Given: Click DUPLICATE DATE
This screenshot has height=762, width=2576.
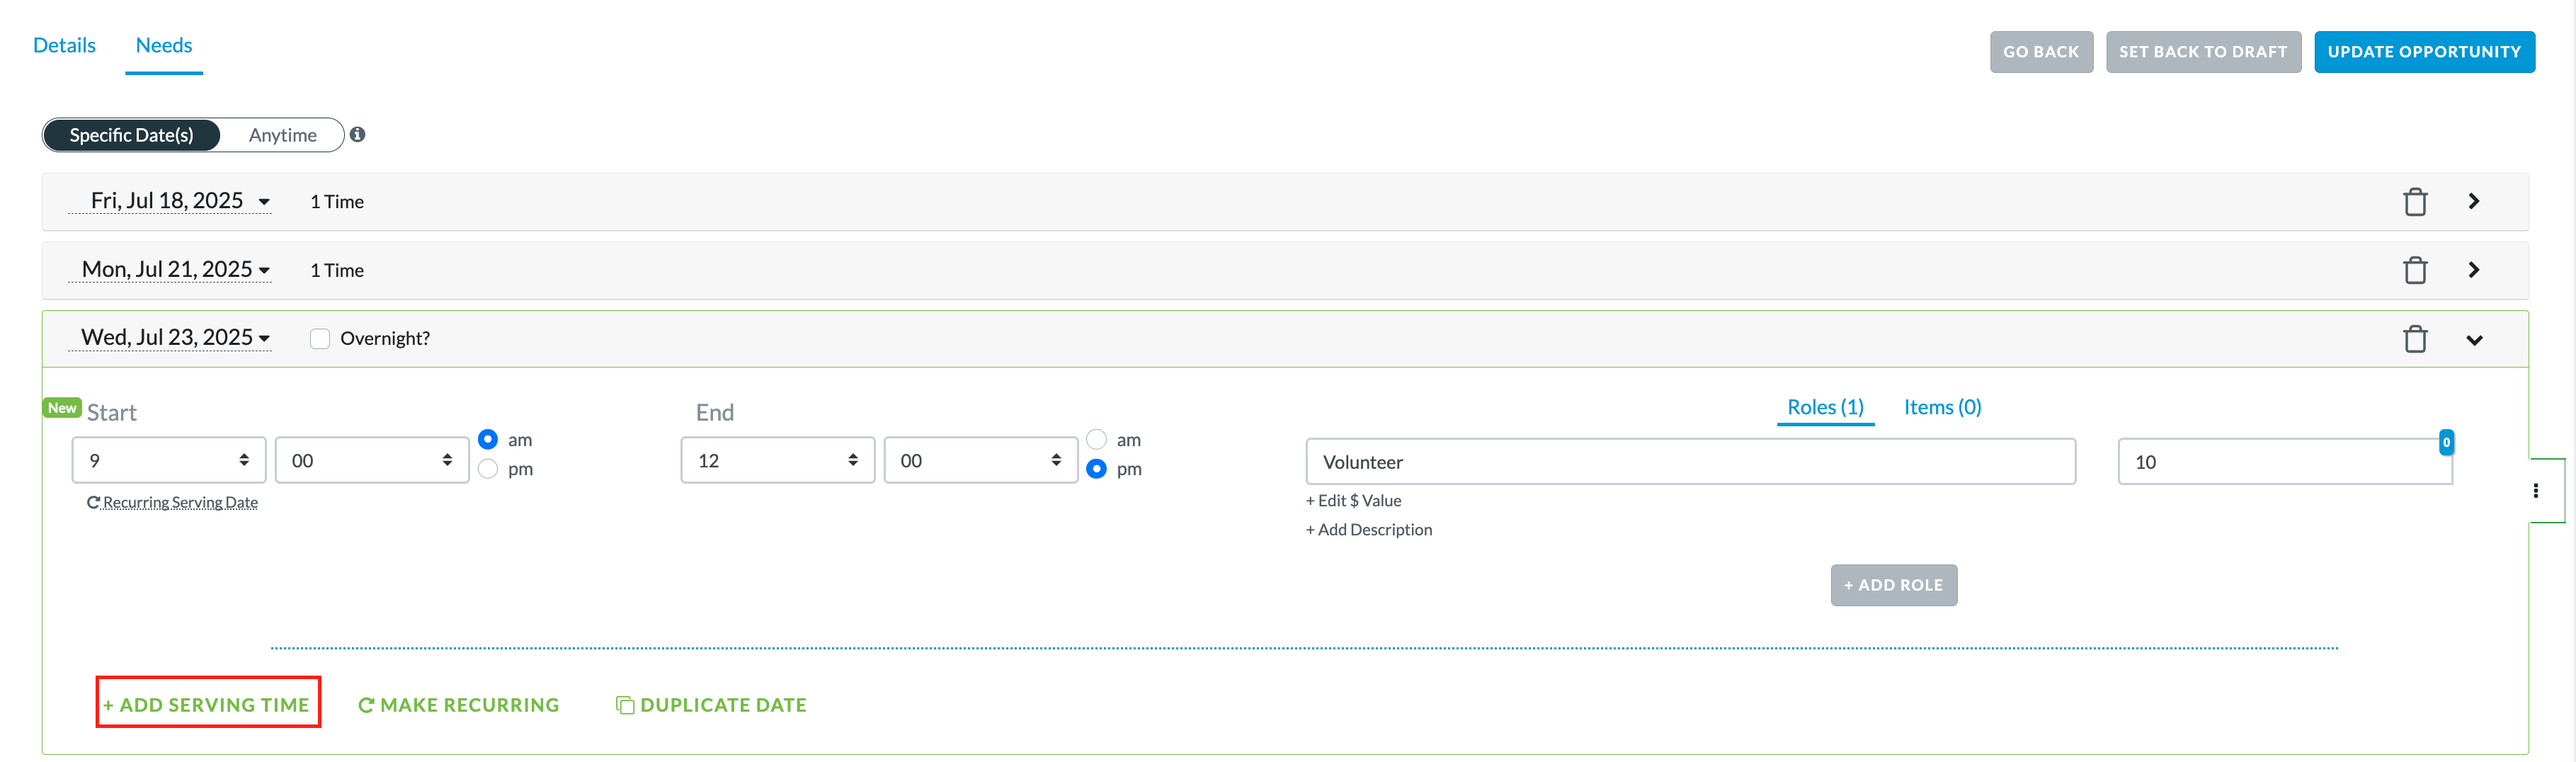Looking at the screenshot, I should 711,705.
